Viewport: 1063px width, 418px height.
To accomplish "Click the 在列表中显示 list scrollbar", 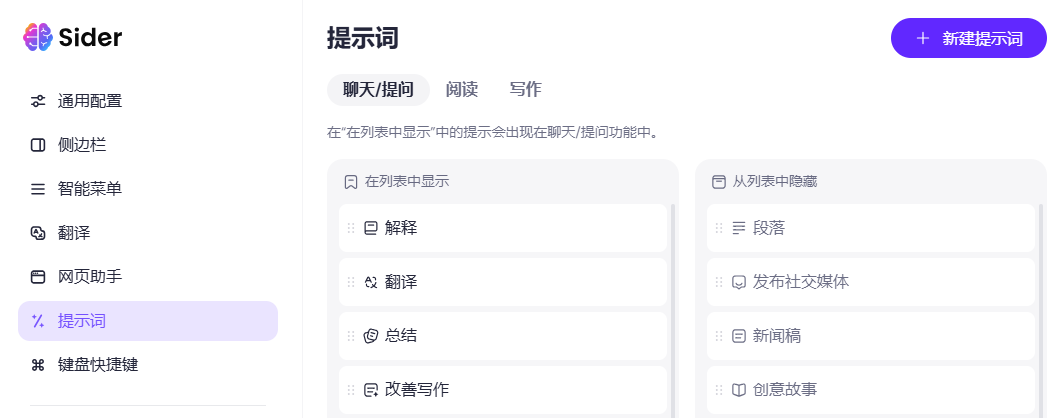I will click(x=673, y=300).
